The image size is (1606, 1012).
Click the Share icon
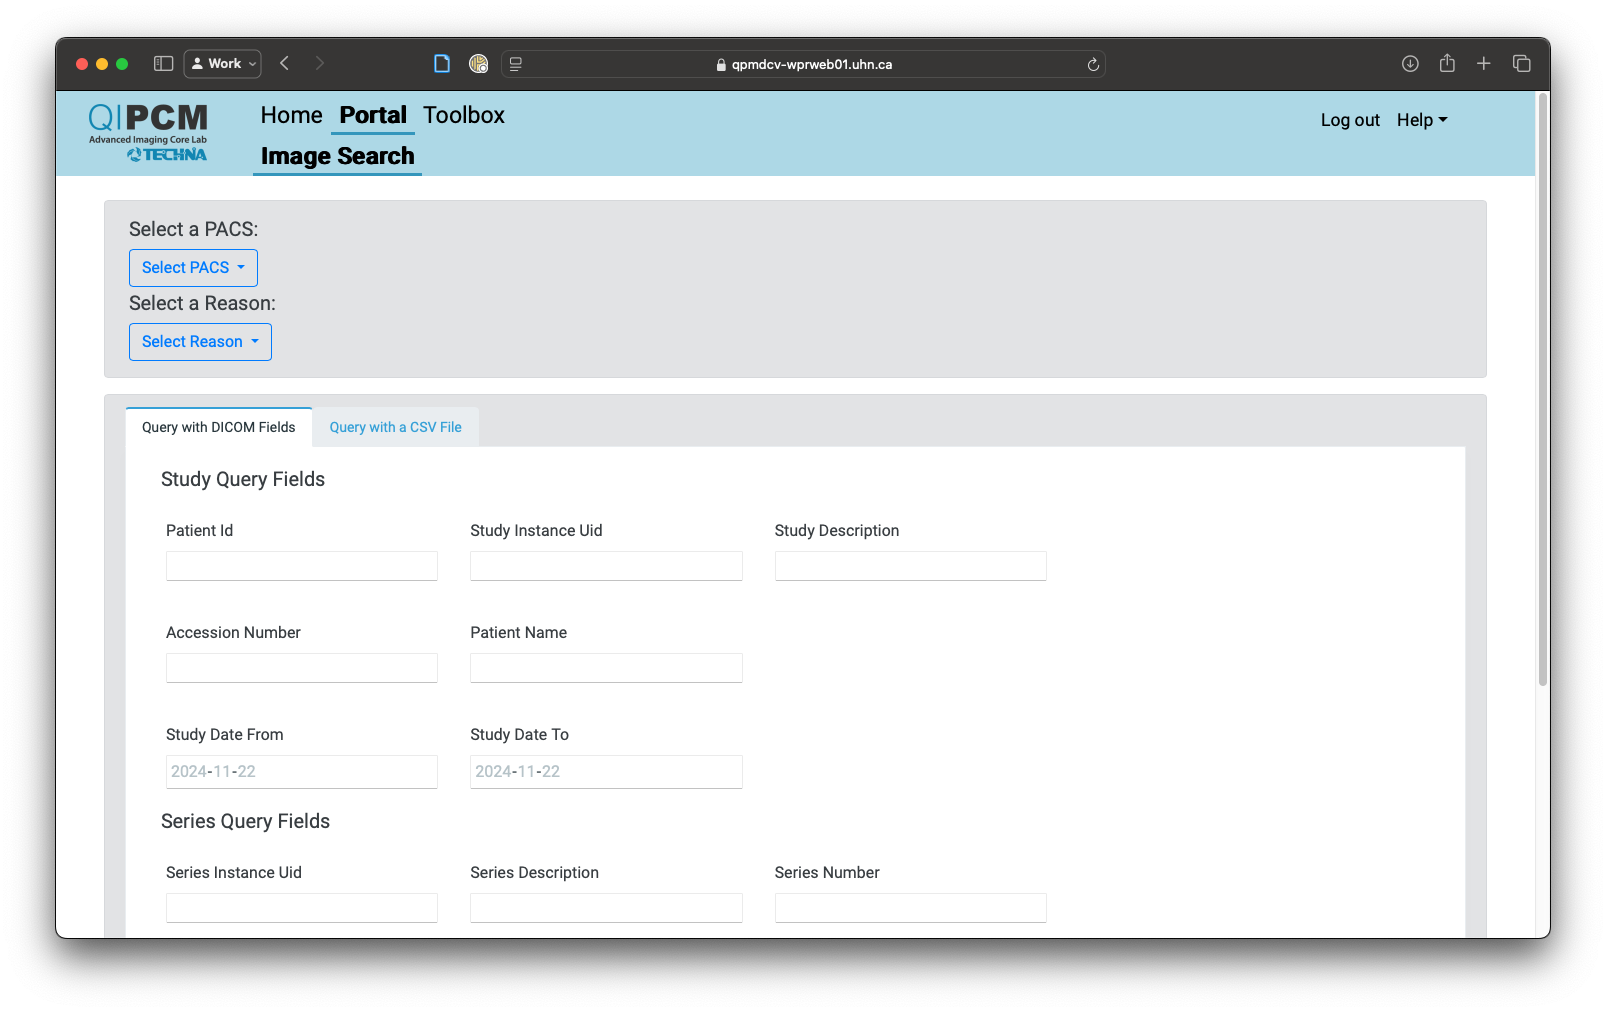1446,63
